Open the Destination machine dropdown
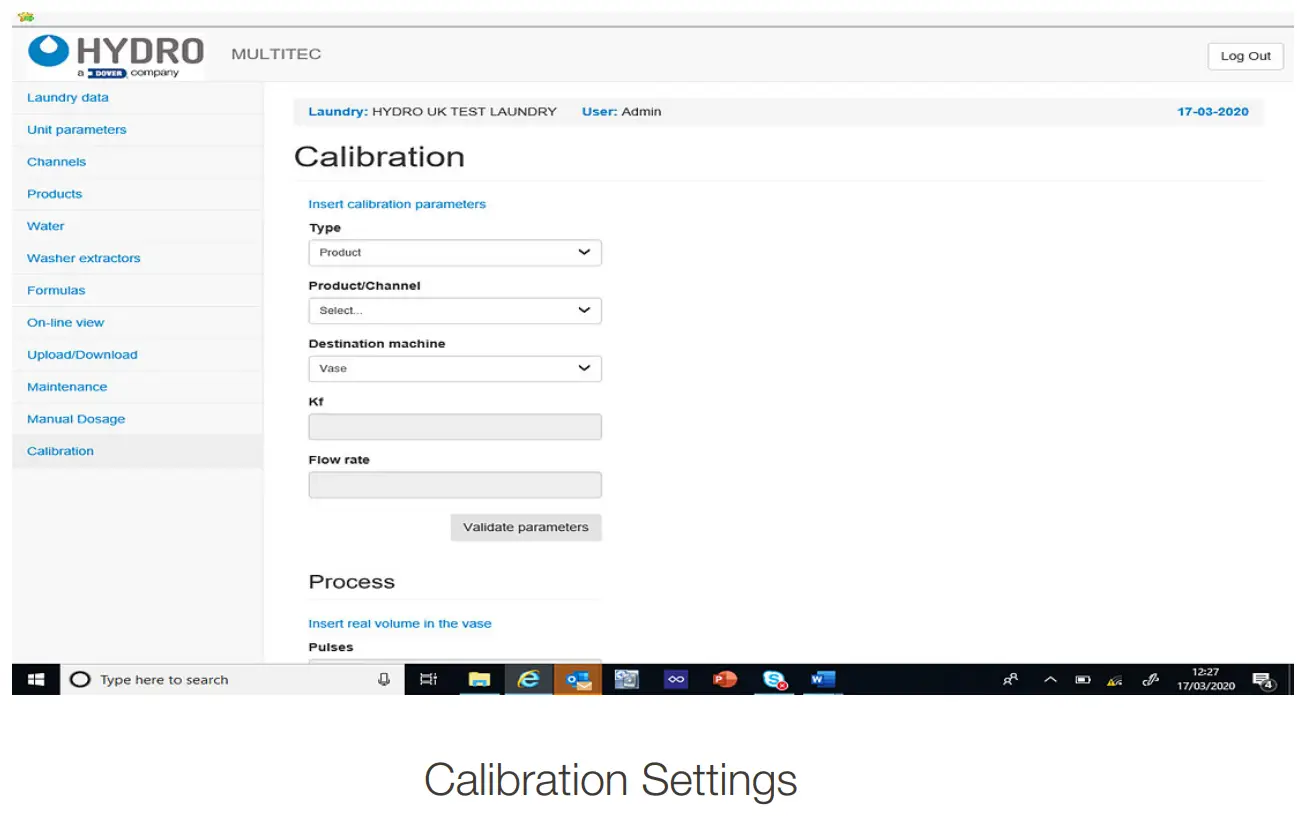The width and height of the screenshot is (1297, 818). tap(455, 368)
